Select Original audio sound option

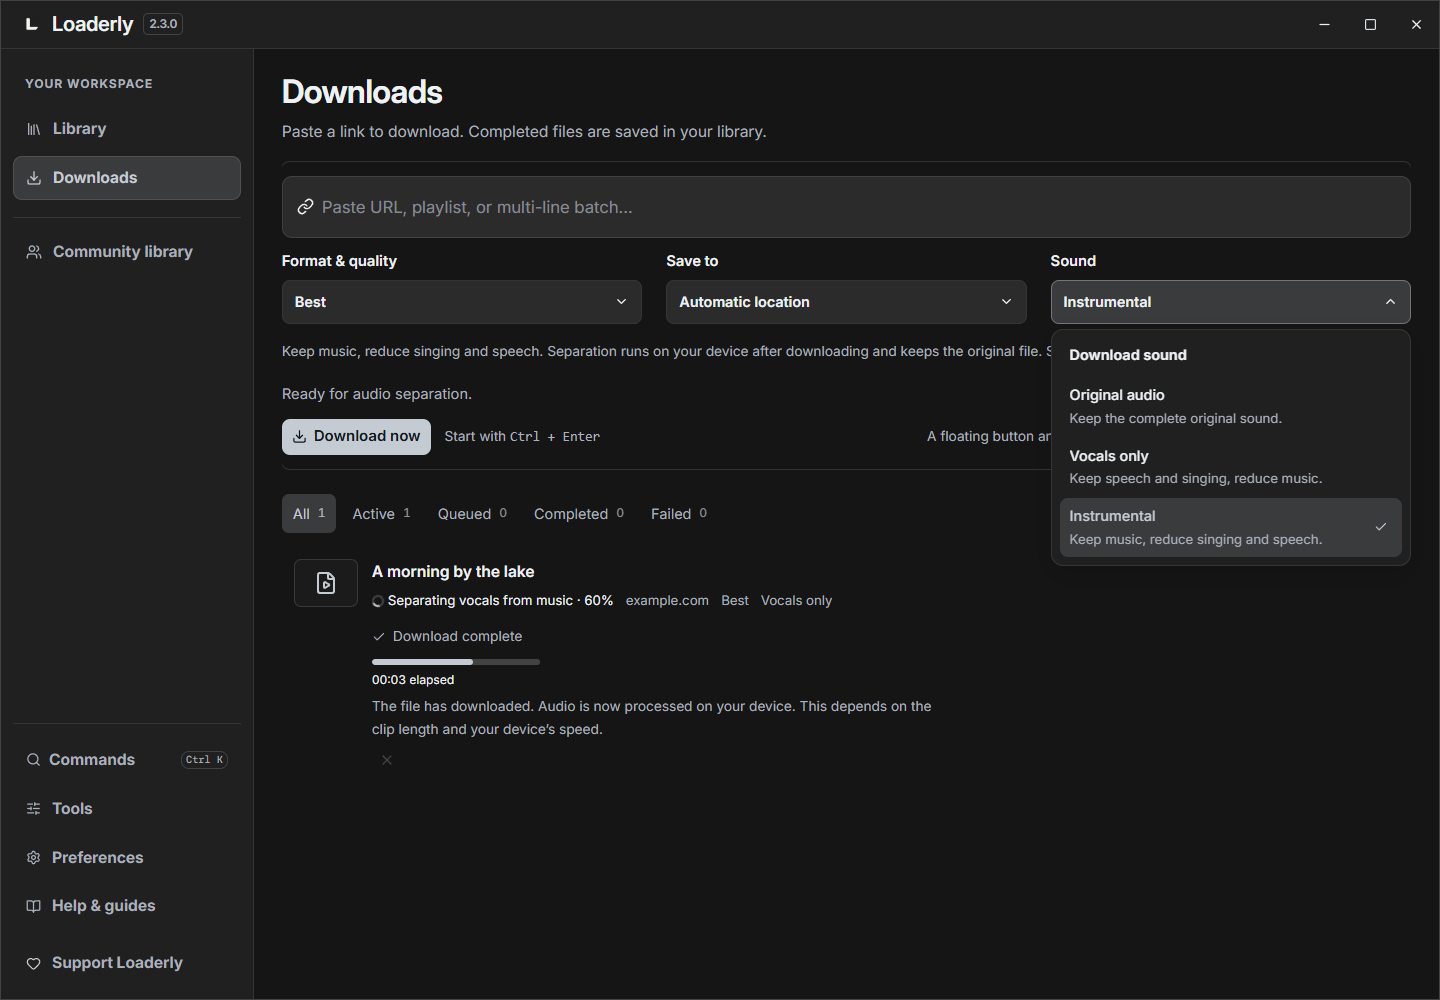coord(1231,406)
